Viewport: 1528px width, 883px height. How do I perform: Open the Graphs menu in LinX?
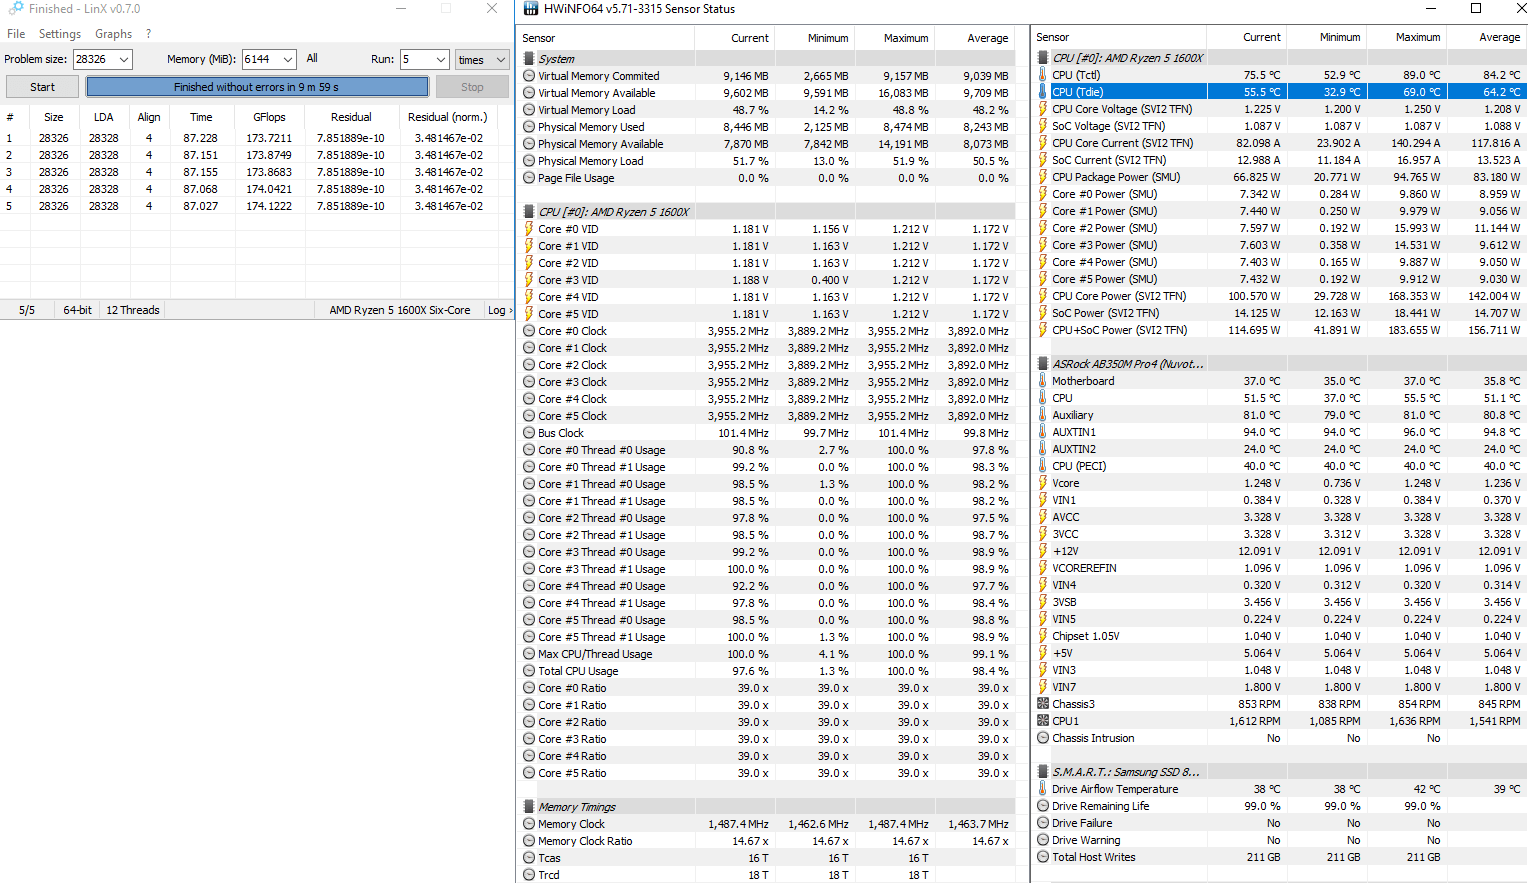point(113,34)
